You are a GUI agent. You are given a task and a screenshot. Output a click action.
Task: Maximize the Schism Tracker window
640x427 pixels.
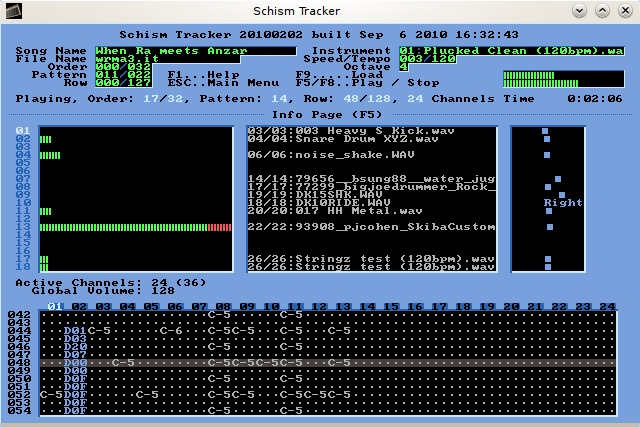(x=602, y=11)
